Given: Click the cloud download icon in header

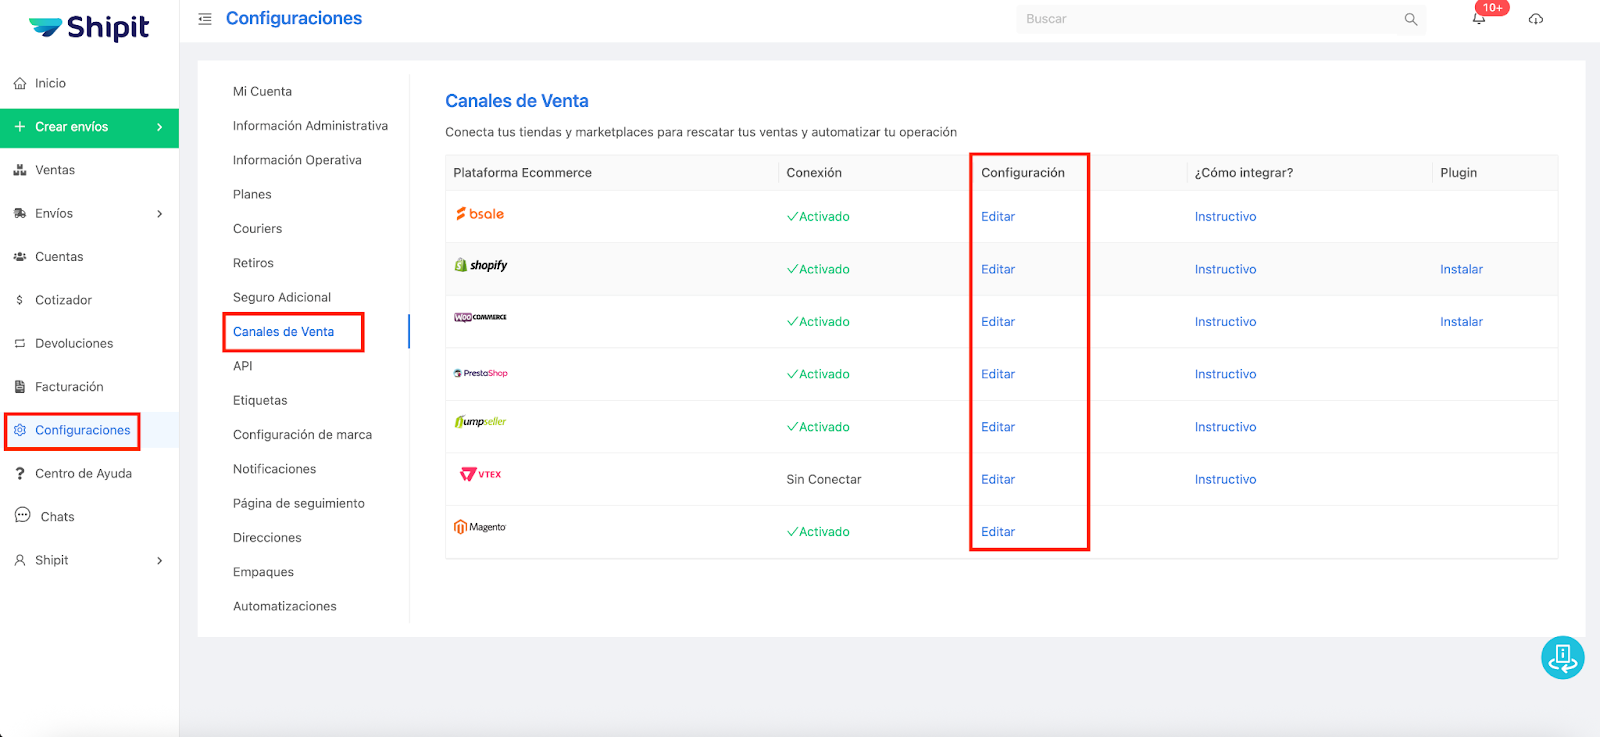Looking at the screenshot, I should 1536,19.
